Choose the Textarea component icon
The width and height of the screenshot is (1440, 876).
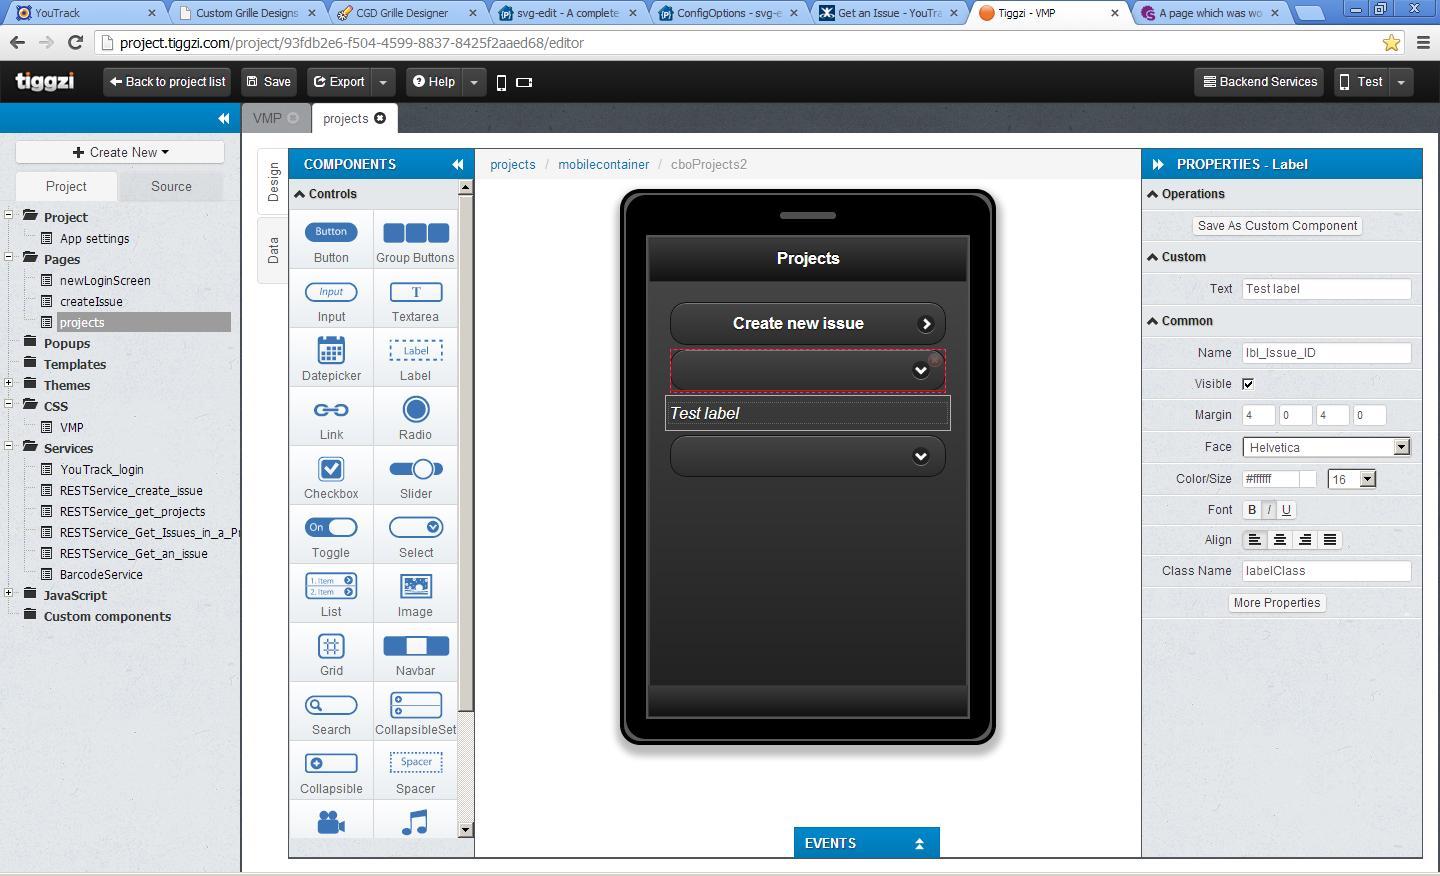415,292
